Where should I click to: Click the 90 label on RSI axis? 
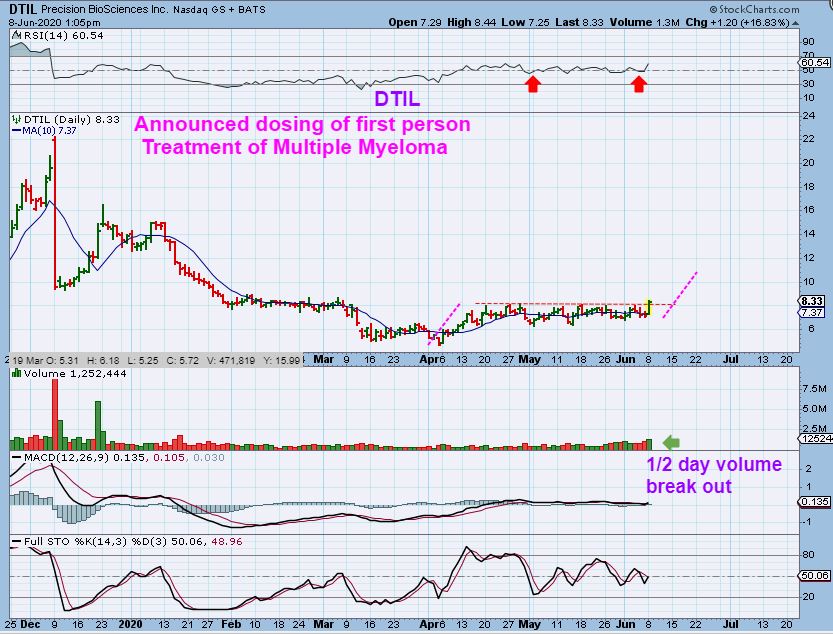[809, 42]
